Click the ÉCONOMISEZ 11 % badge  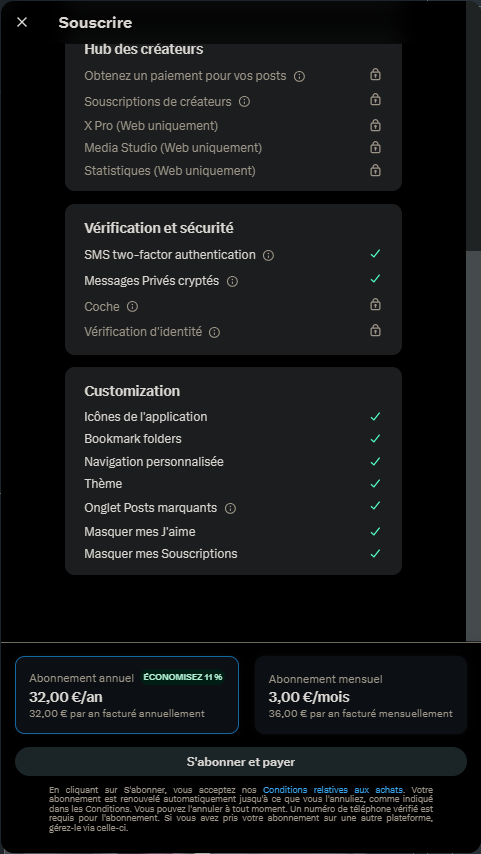(183, 677)
